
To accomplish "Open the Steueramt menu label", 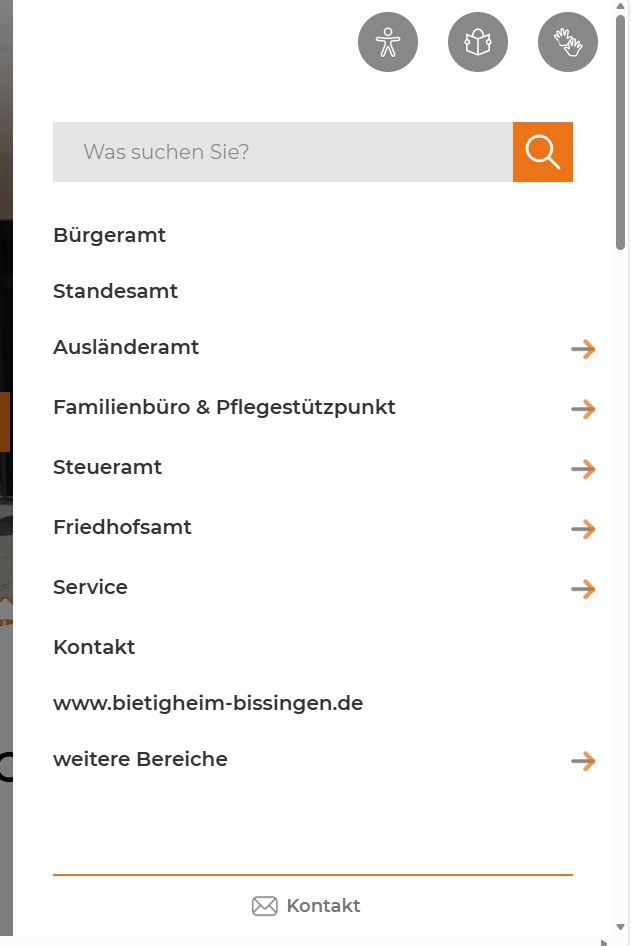I will [x=107, y=468].
